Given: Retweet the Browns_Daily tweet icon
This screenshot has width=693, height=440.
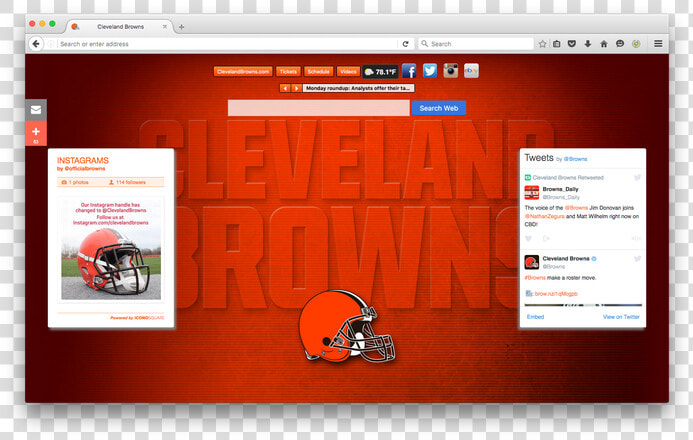Looking at the screenshot, I should [x=546, y=239].
